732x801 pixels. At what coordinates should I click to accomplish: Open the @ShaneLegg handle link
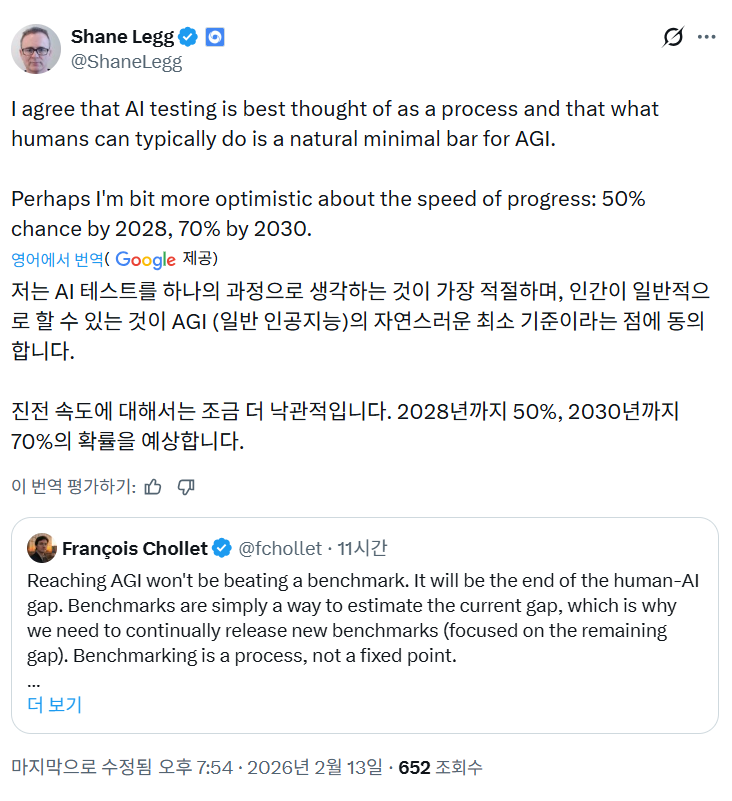[126, 61]
